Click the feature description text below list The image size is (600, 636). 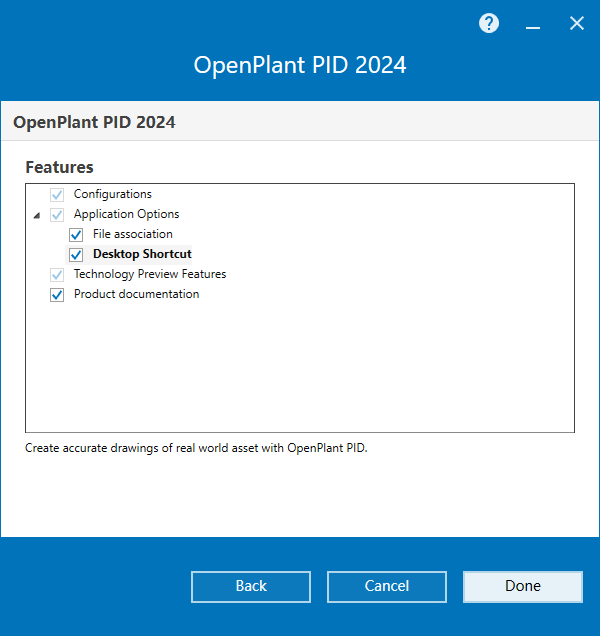196,448
